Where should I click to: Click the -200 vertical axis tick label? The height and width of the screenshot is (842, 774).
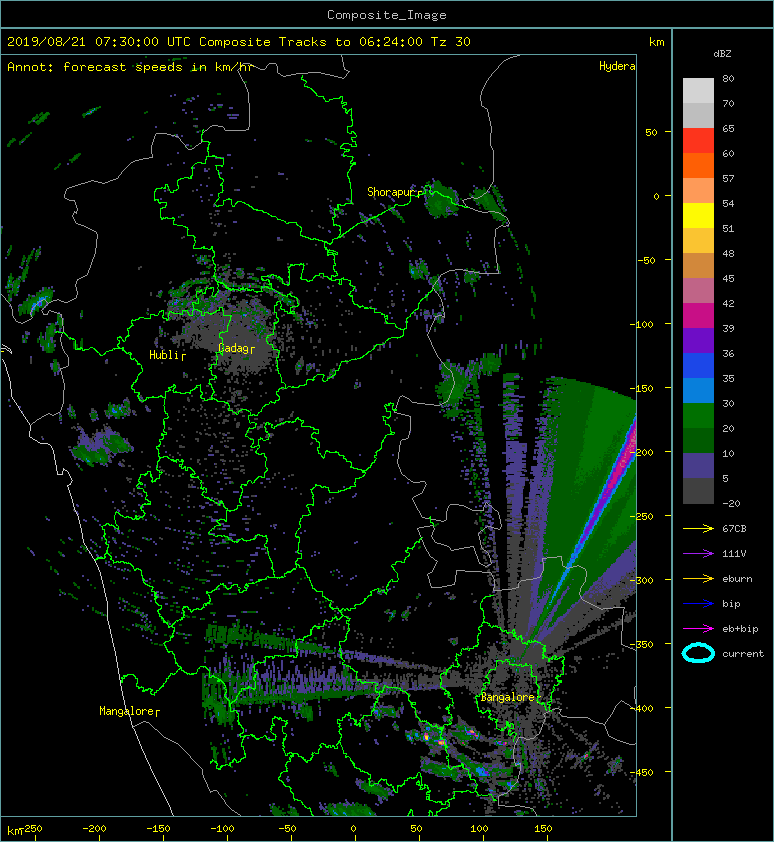coord(641,452)
